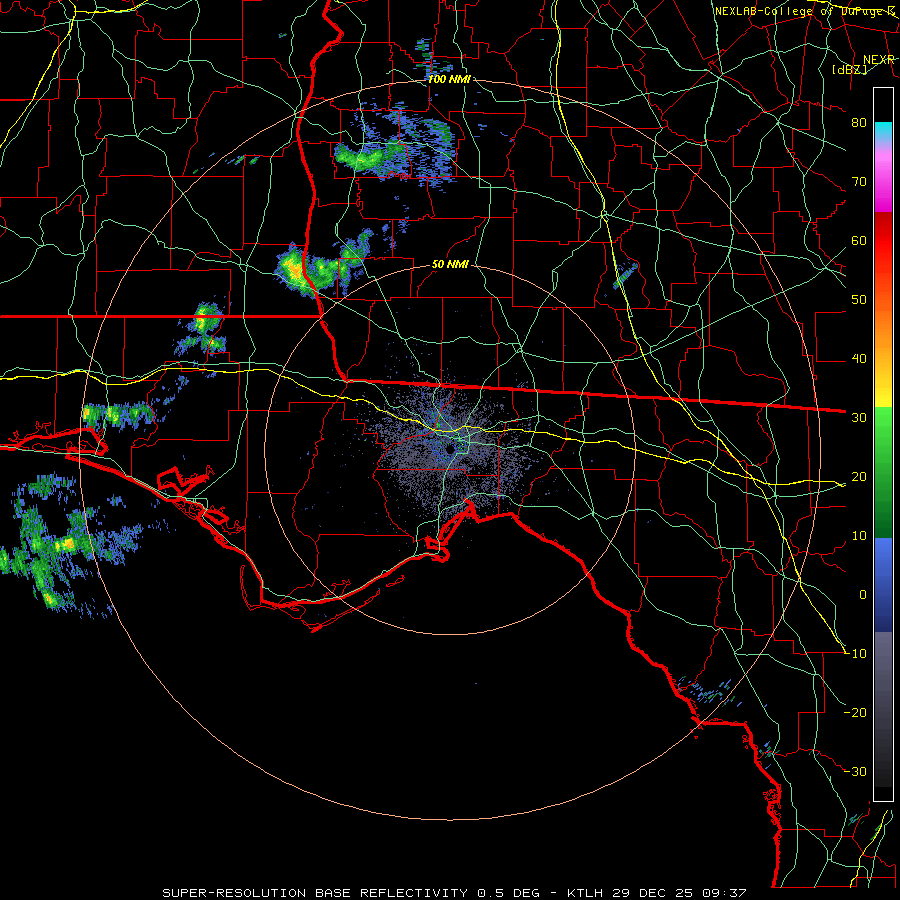Click the blue segment of the dBZ color bar
Screen dimensions: 900x900
tap(883, 585)
